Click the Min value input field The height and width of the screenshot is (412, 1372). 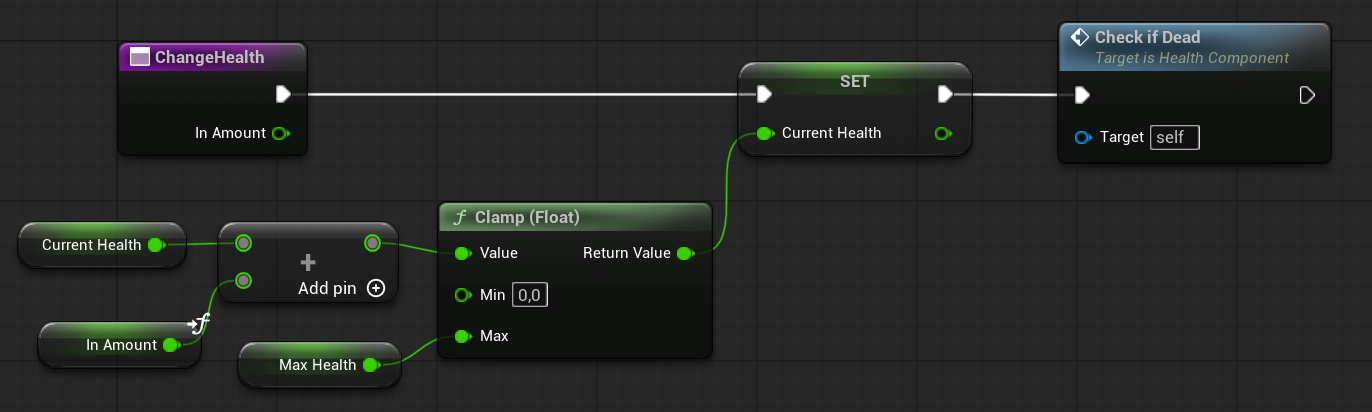530,295
